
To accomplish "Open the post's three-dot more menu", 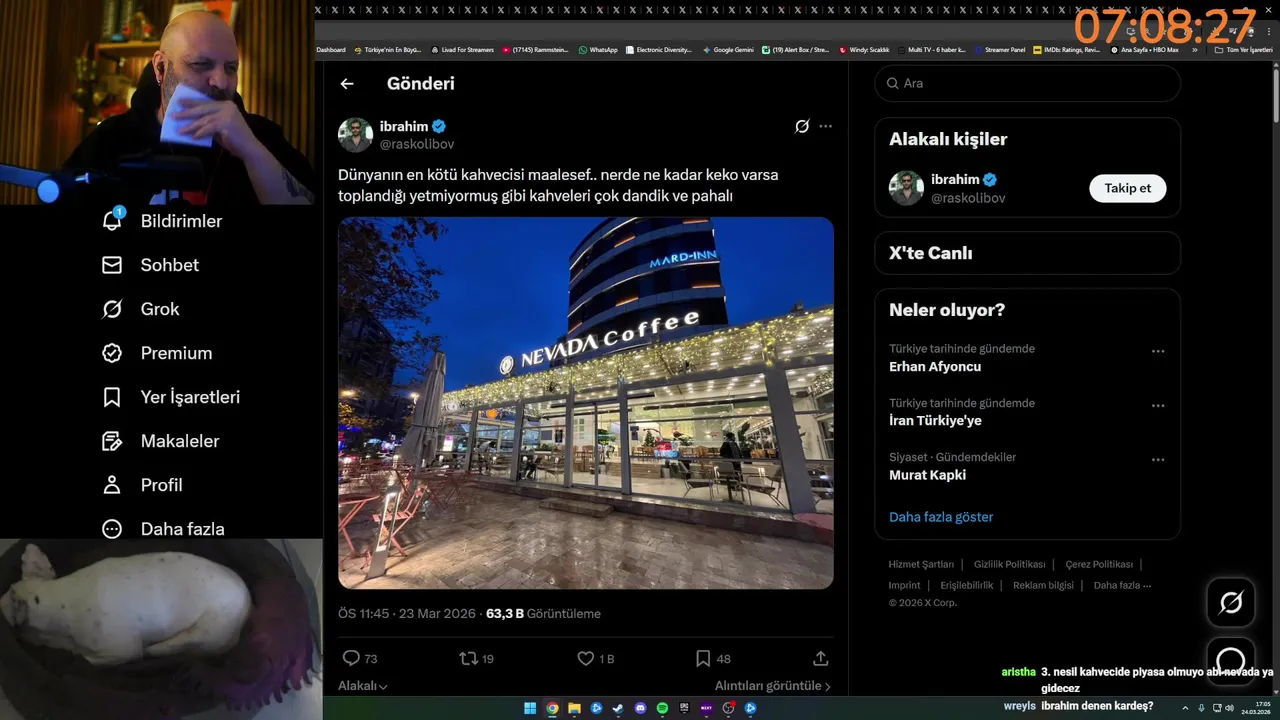I will click(x=825, y=126).
